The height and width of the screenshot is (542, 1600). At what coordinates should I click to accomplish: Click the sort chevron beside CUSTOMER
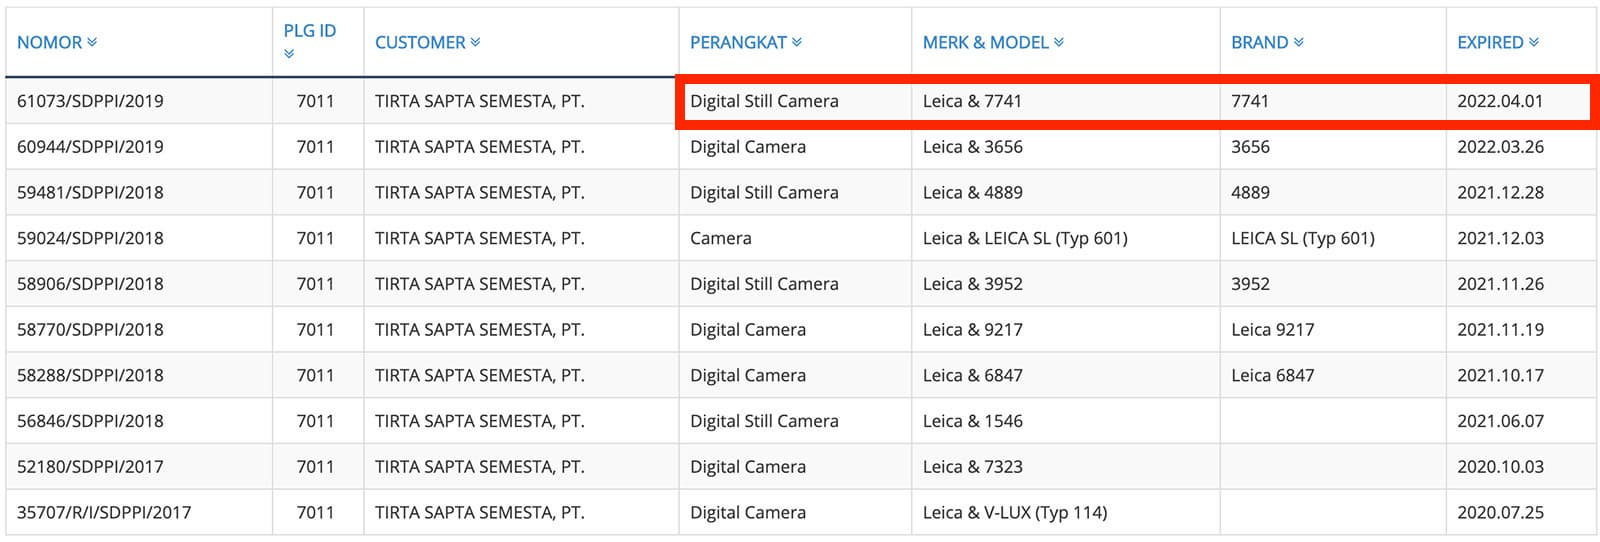475,42
